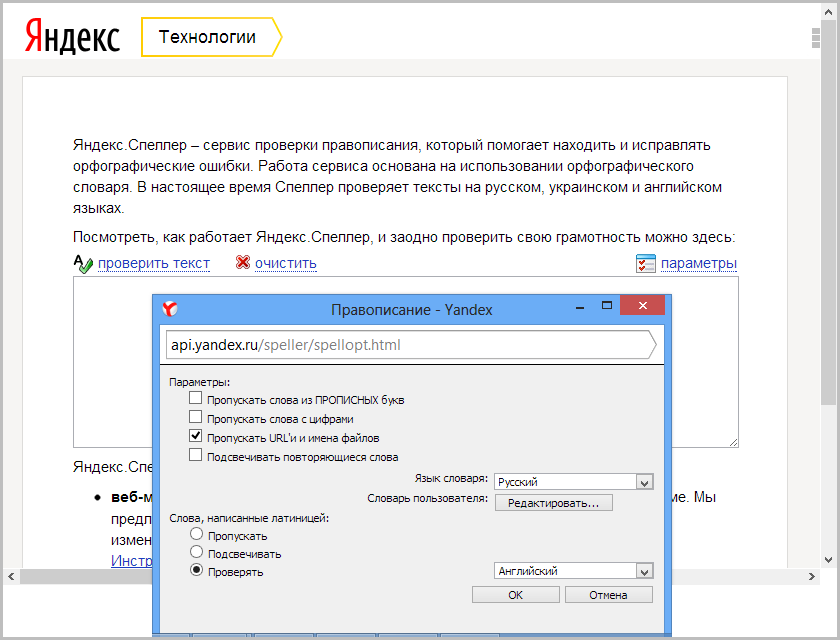Click the Отмена button
Screen dimensions: 840x640
pos(609,595)
